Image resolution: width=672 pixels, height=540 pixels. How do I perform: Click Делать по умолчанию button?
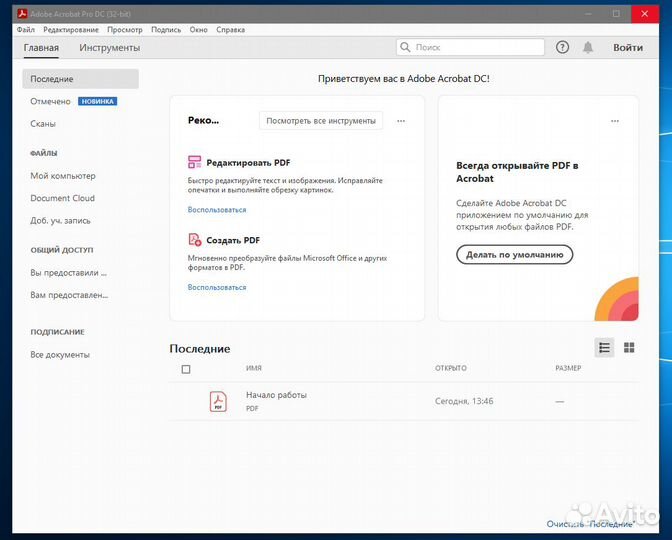pyautogui.click(x=514, y=255)
